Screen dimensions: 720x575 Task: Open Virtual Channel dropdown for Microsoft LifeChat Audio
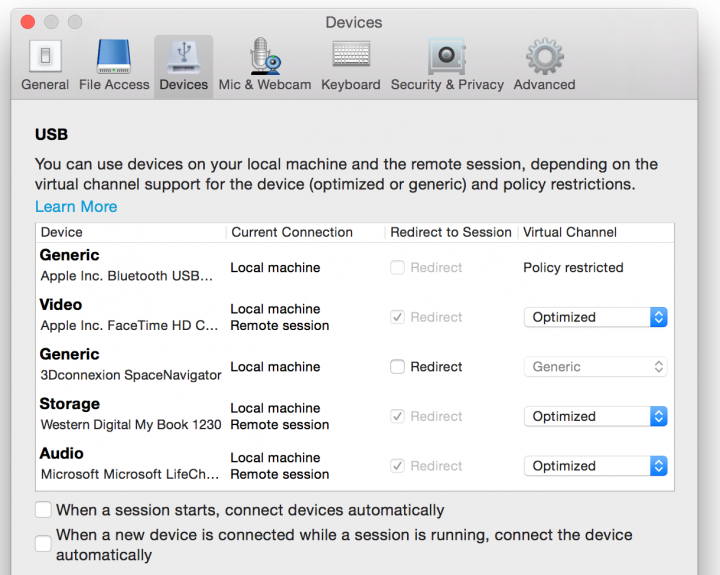(595, 466)
